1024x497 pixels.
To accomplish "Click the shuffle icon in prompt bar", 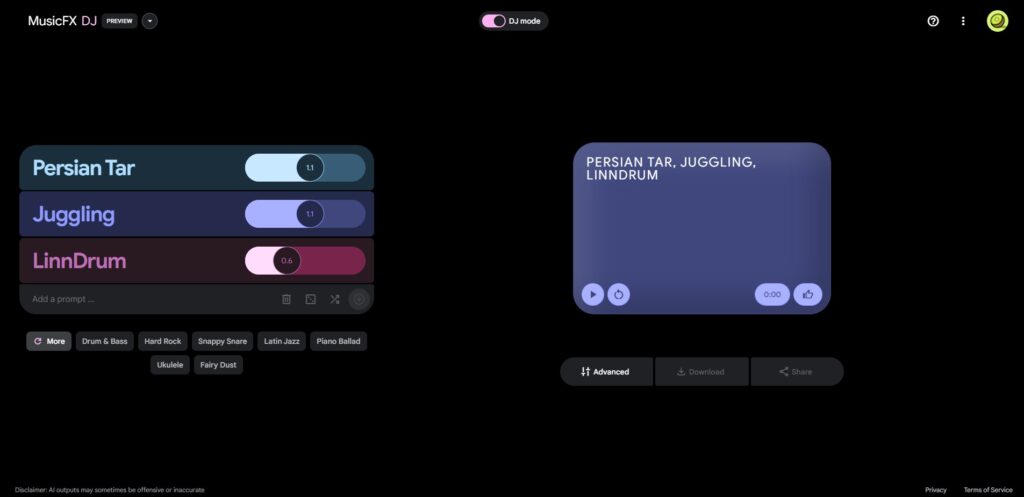I will [x=334, y=299].
